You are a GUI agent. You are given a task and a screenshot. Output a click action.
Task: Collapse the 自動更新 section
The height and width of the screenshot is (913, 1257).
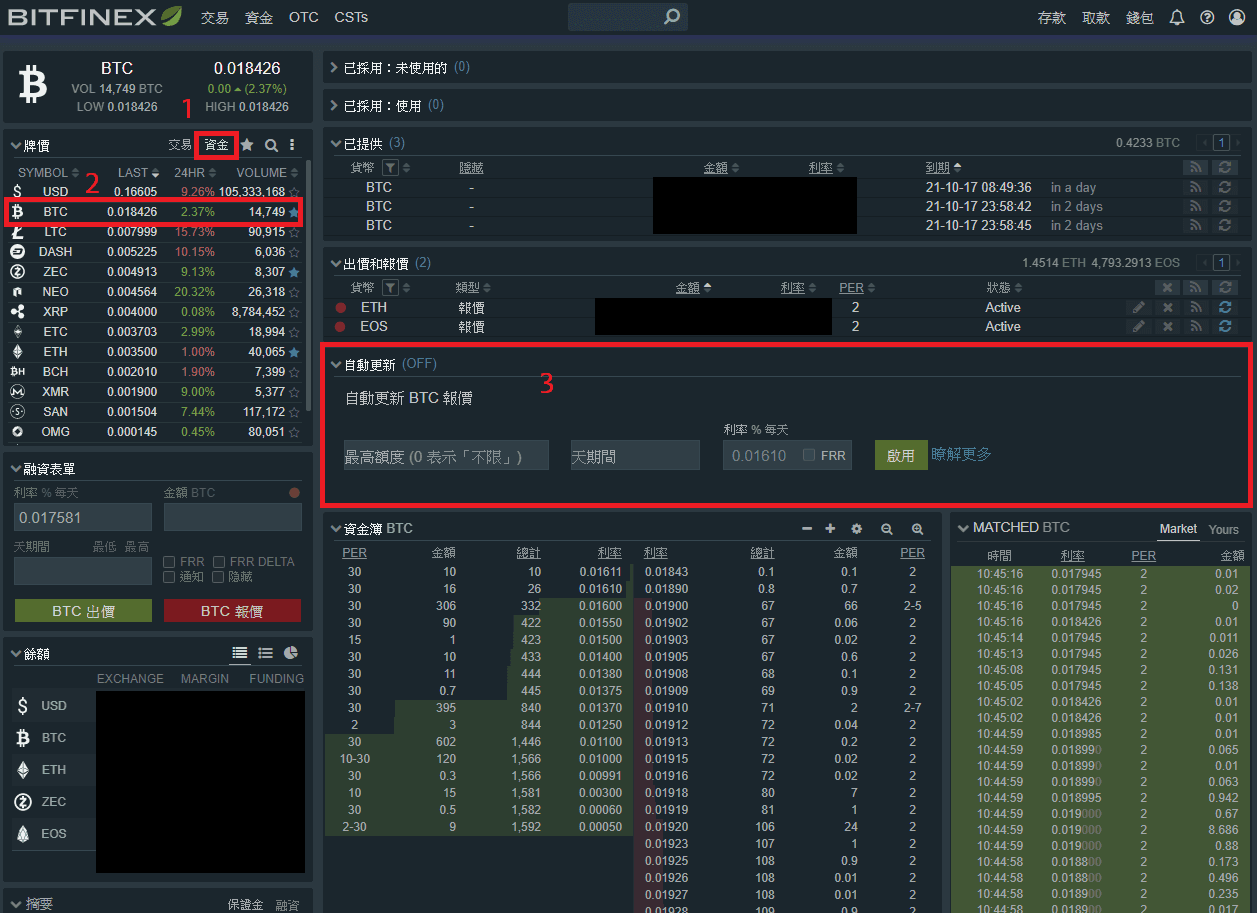click(336, 363)
